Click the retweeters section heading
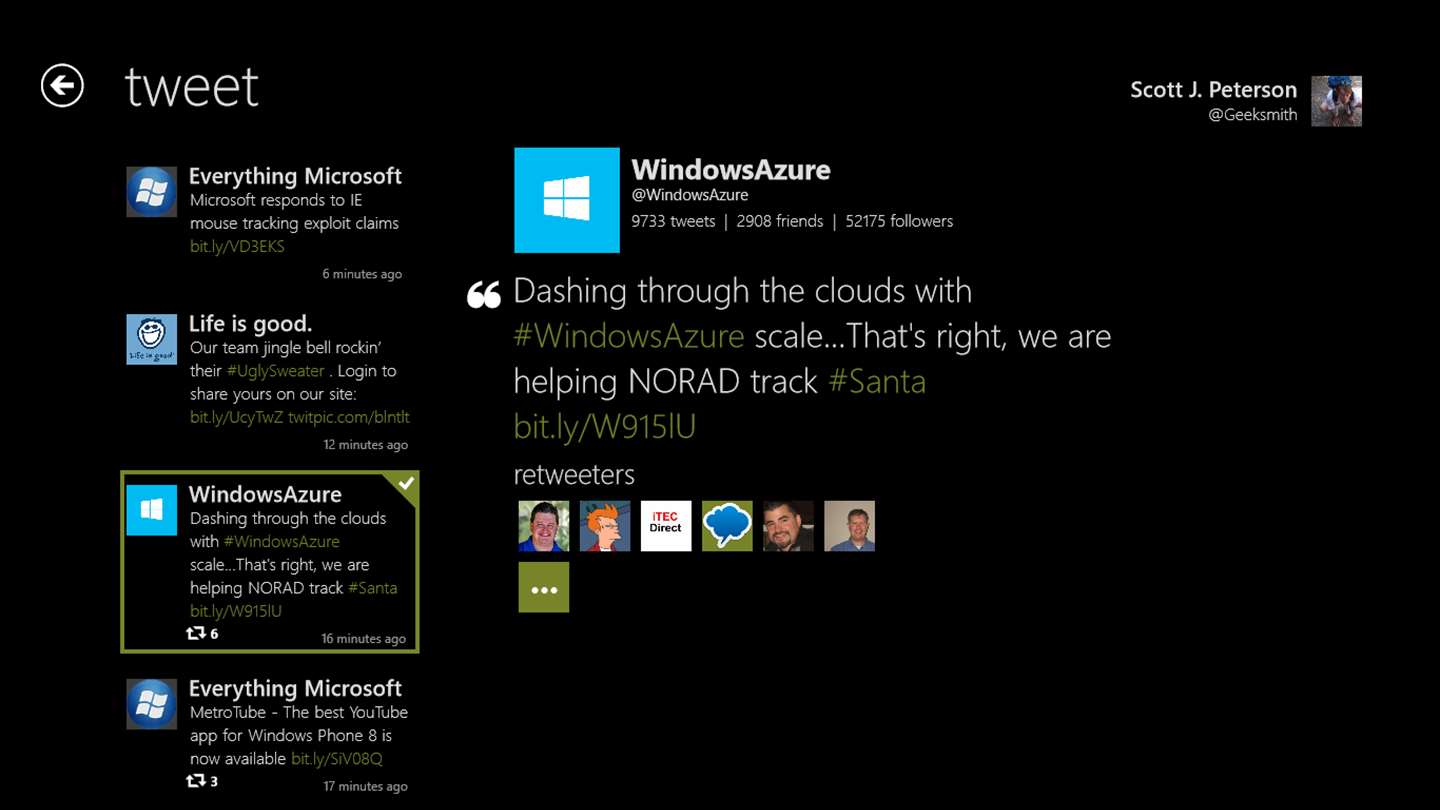 pos(574,474)
